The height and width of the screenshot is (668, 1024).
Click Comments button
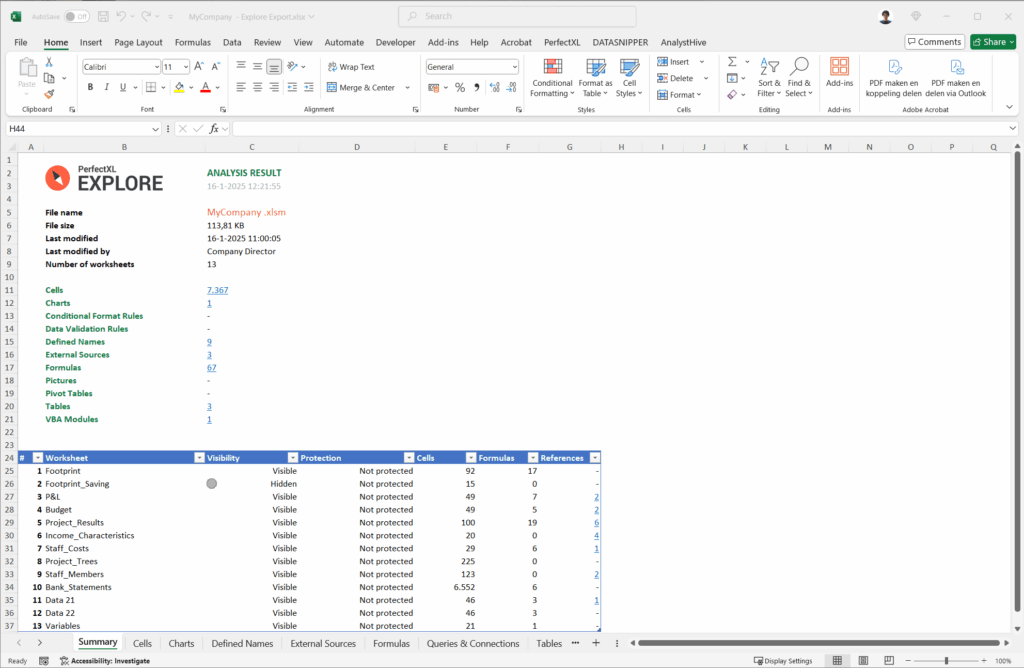935,42
